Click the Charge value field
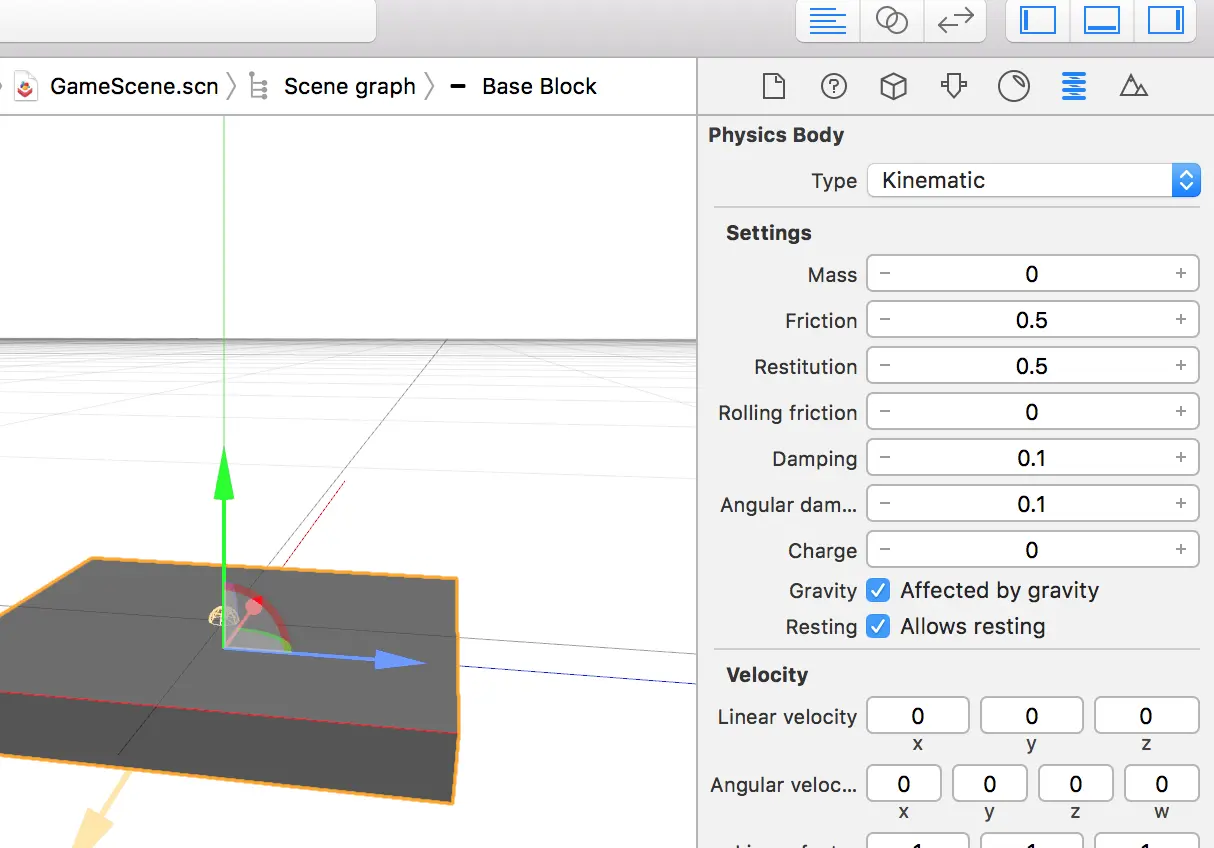1214x848 pixels. [1033, 550]
